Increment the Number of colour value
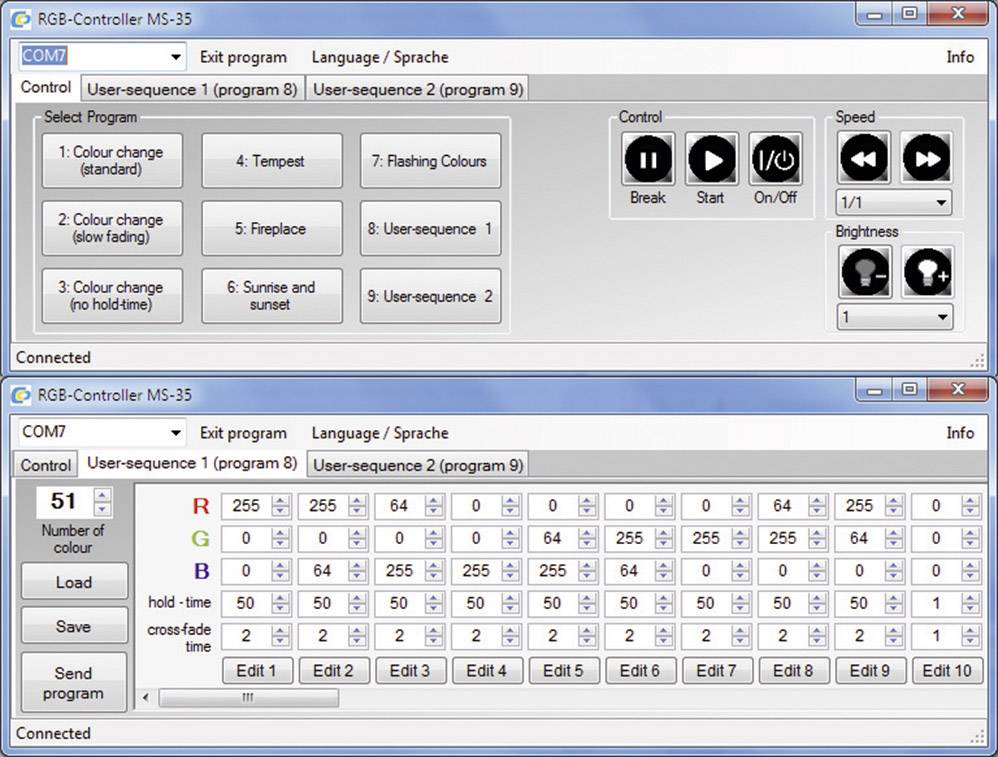Screen dimensions: 998x757 tap(104, 497)
